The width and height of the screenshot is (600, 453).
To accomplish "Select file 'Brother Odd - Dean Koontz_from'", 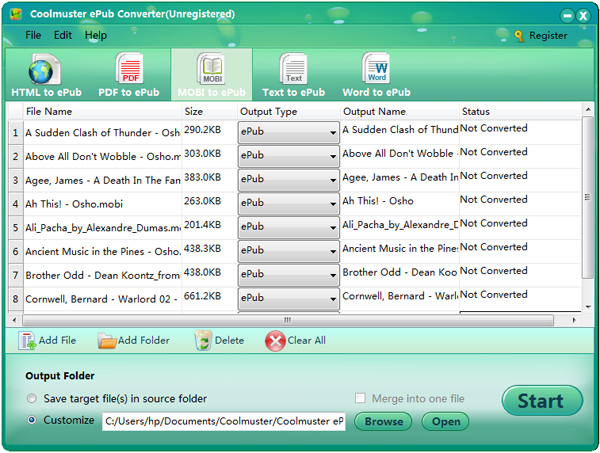I will pyautogui.click(x=103, y=275).
